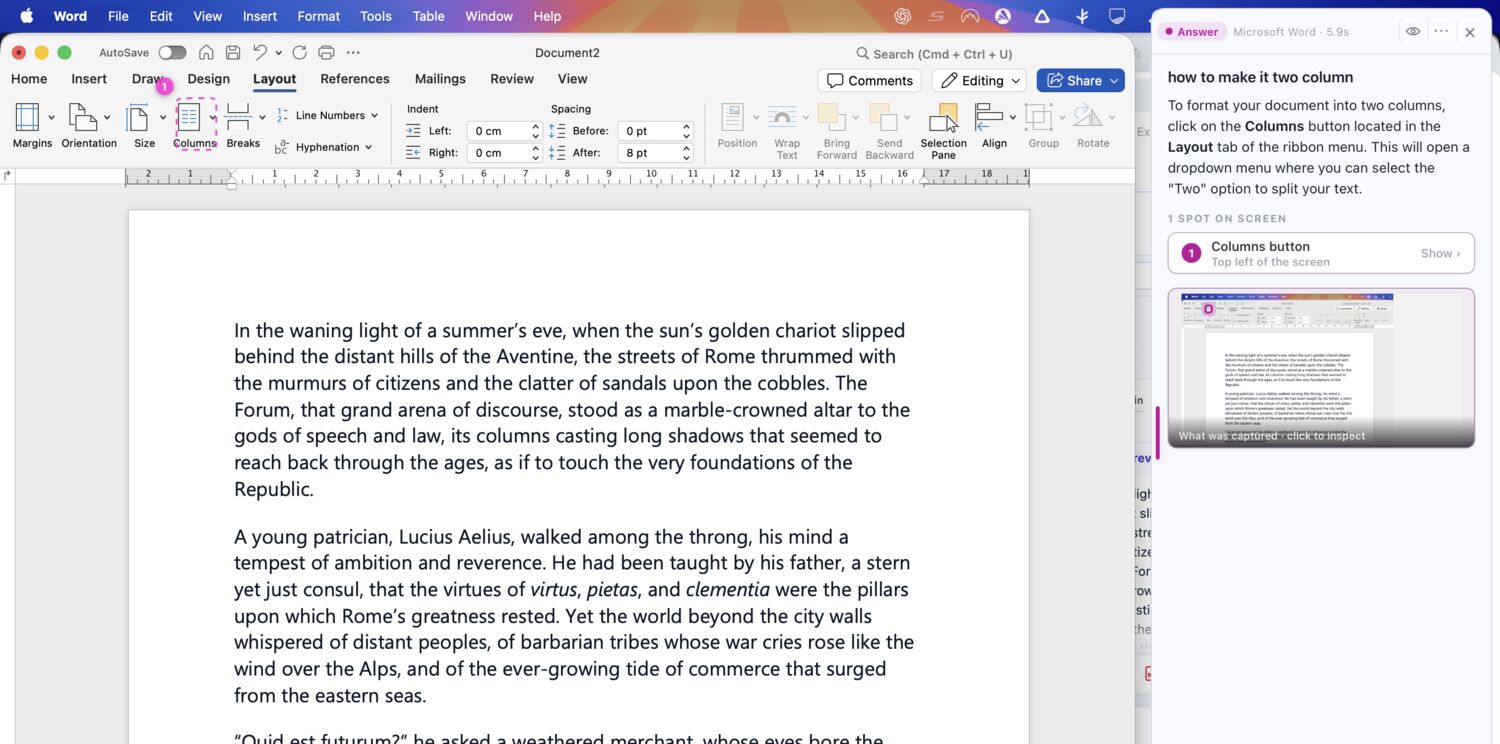Open the Undo history dropdown arrow
Viewport: 1500px width, 744px height.
(278, 53)
